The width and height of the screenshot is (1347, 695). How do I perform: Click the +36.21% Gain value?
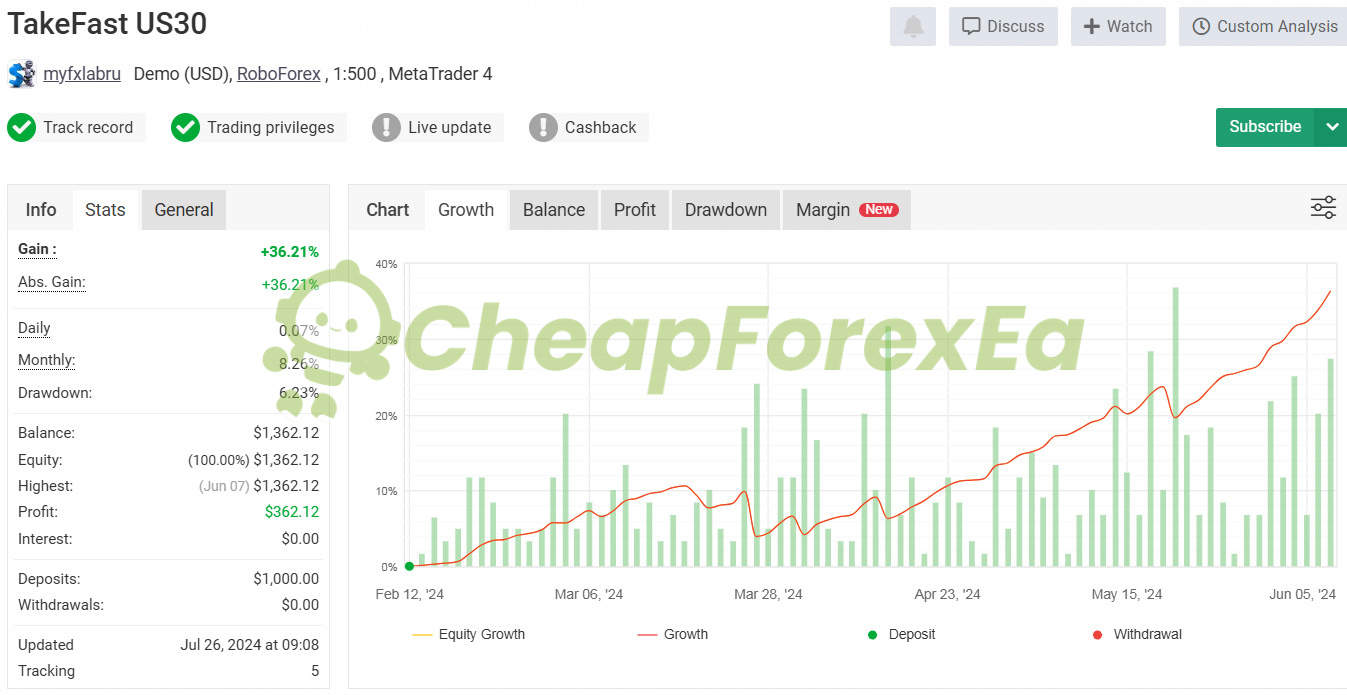[290, 252]
